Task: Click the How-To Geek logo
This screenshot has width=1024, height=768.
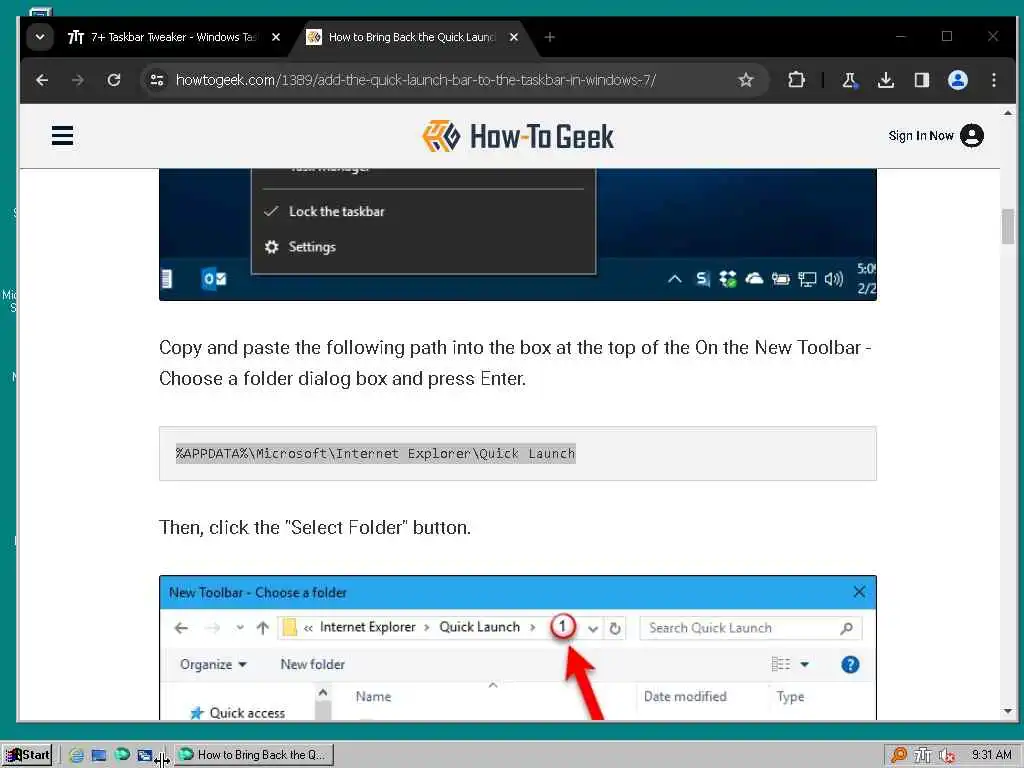Action: 518,136
